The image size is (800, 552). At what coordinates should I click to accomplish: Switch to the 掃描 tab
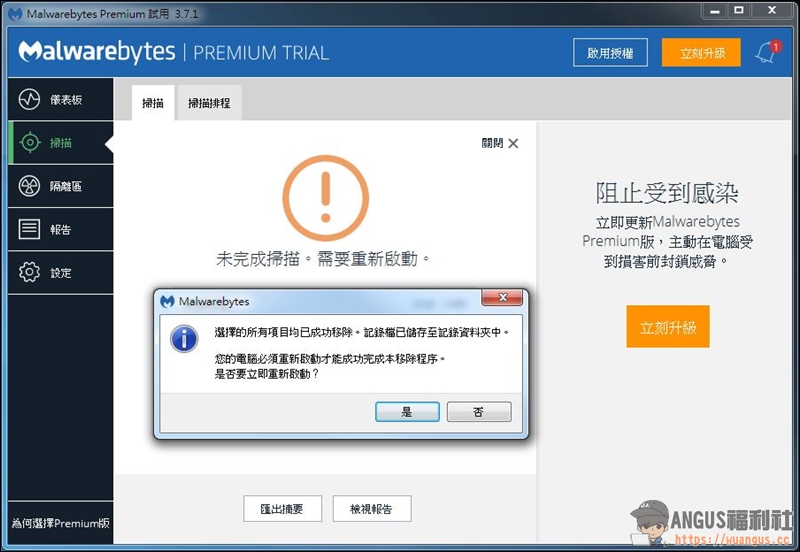153,103
